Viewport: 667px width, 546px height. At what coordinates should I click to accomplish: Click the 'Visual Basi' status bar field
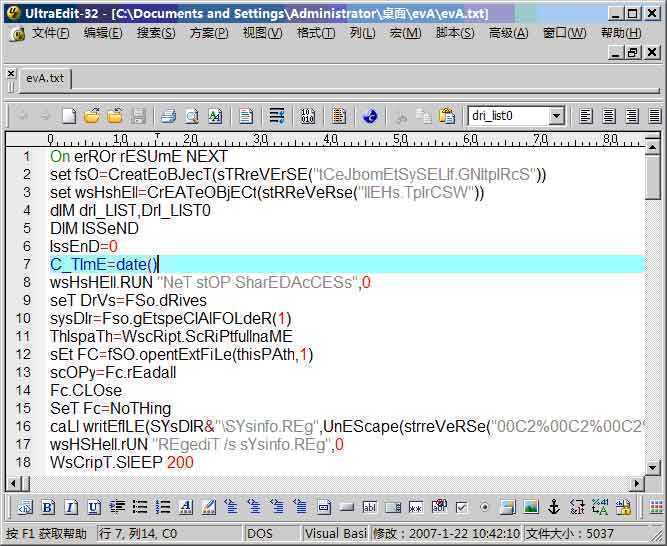point(336,533)
